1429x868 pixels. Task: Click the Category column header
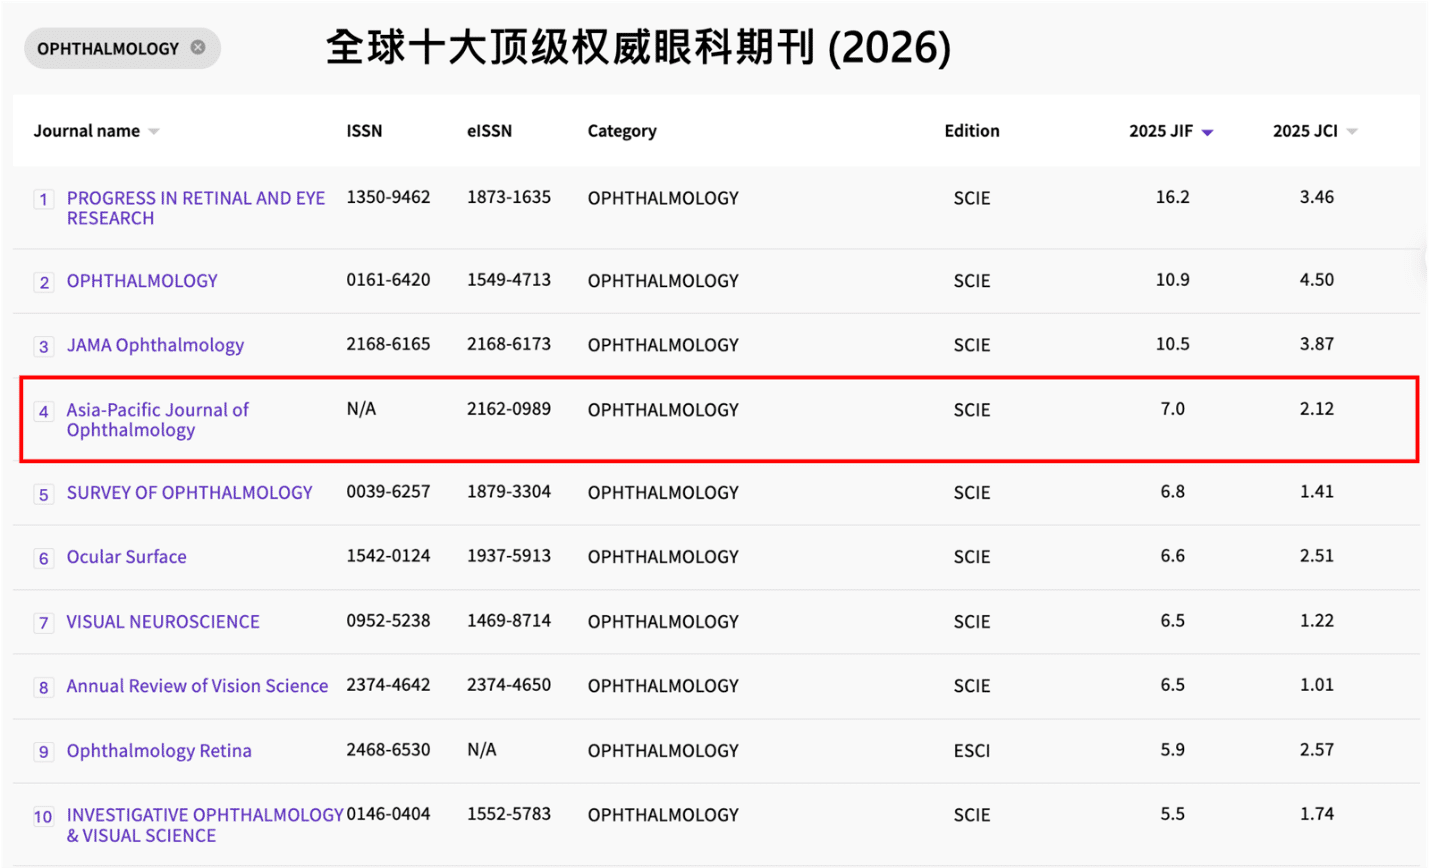point(622,131)
